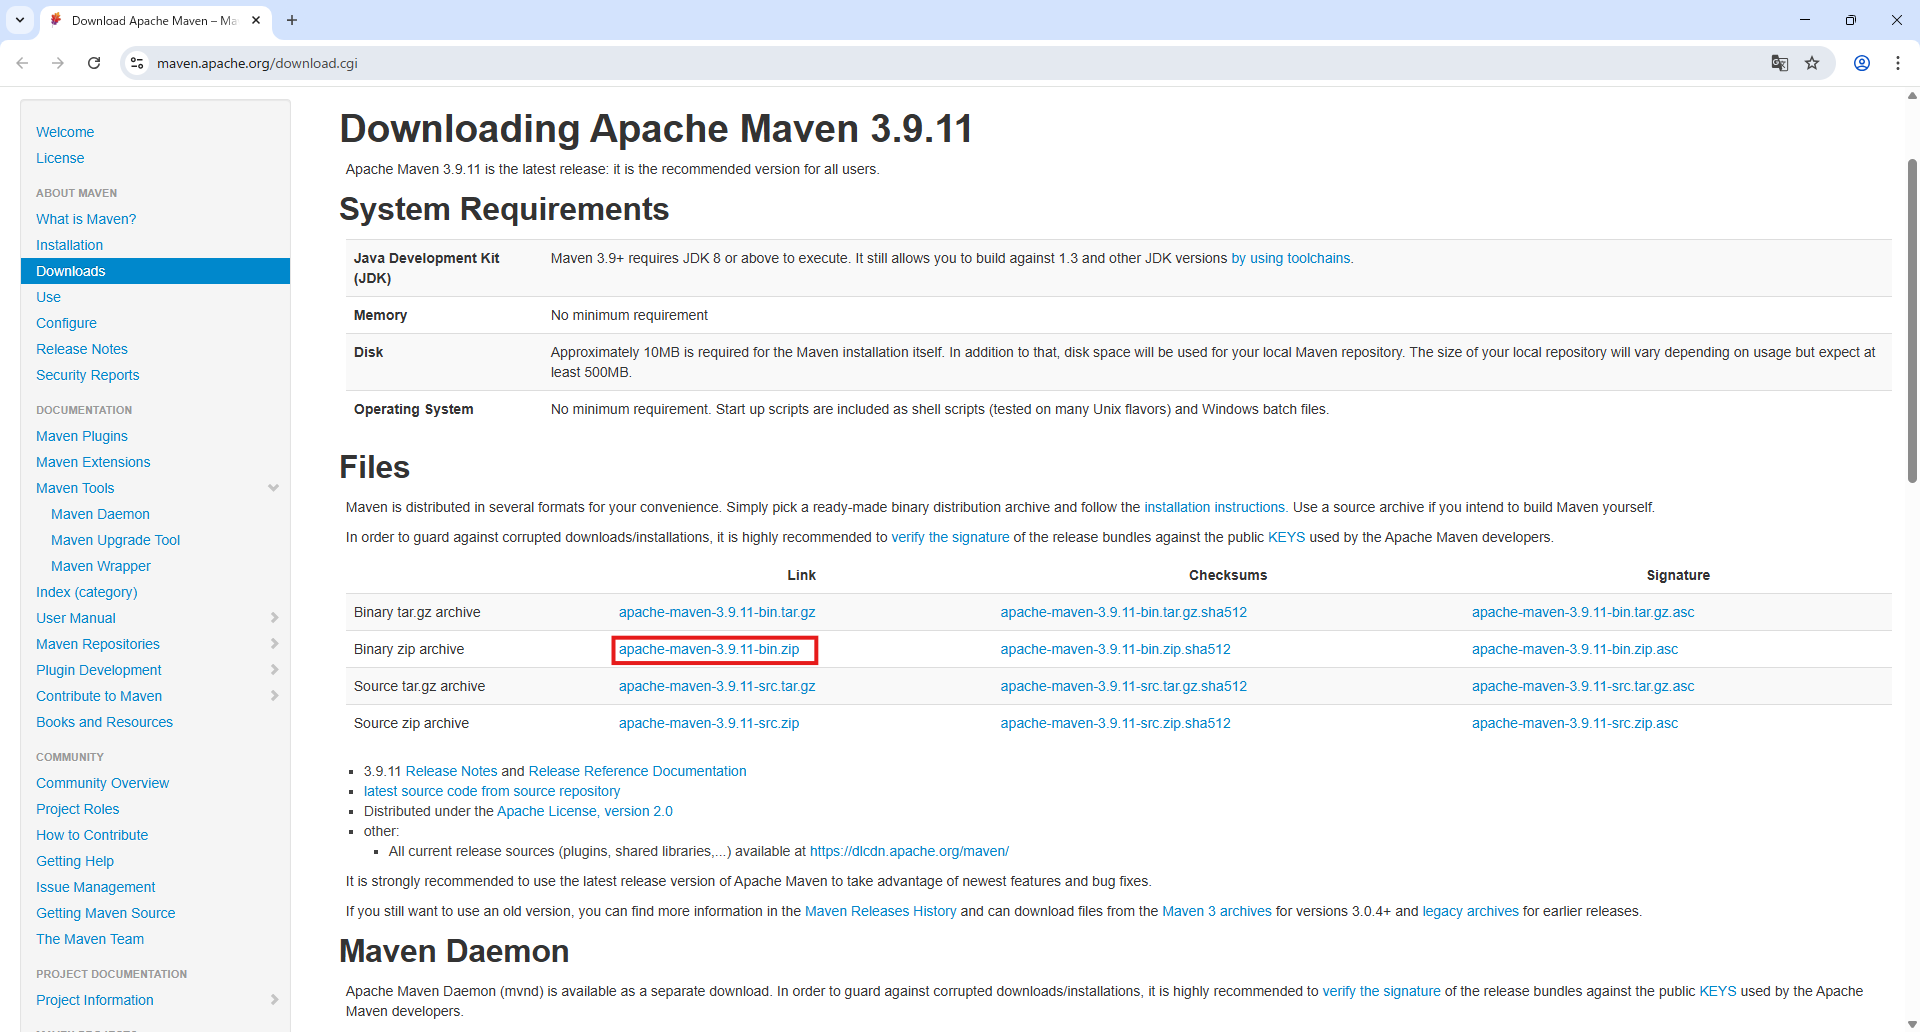Expand the Contribute to Maven section
The image size is (1920, 1032).
[274, 696]
